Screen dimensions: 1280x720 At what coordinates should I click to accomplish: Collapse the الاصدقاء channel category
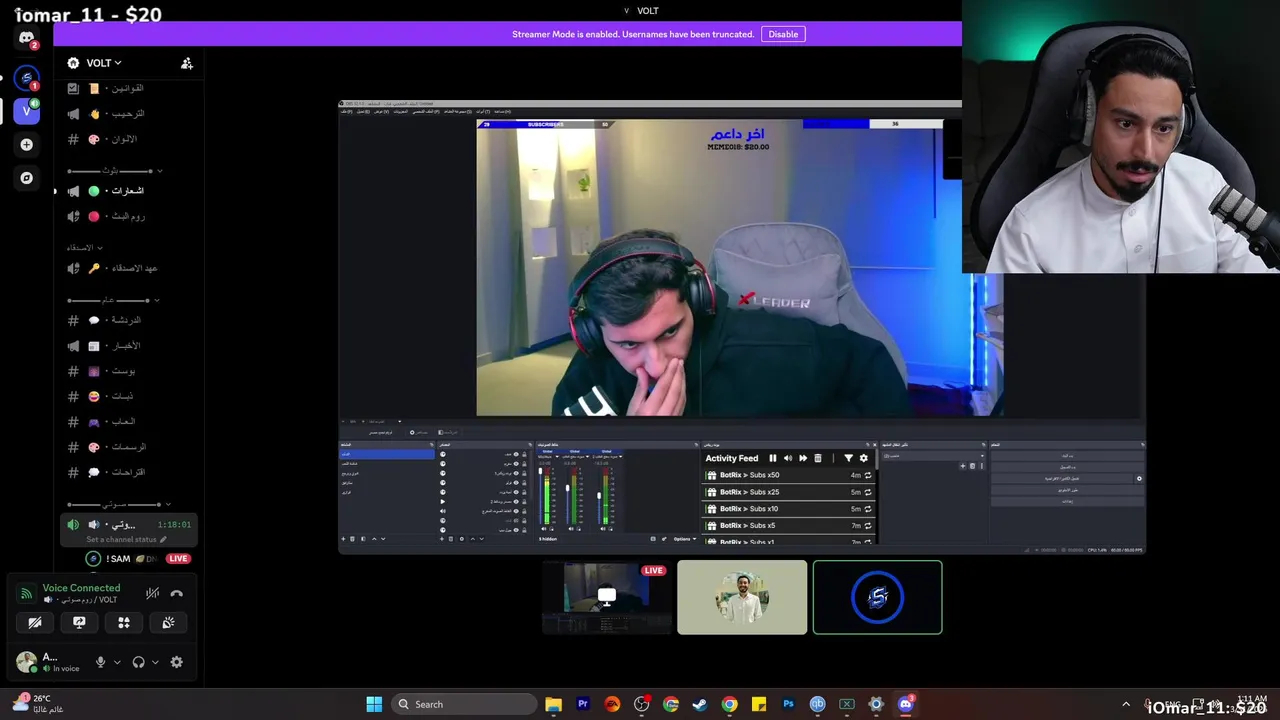[x=85, y=247]
